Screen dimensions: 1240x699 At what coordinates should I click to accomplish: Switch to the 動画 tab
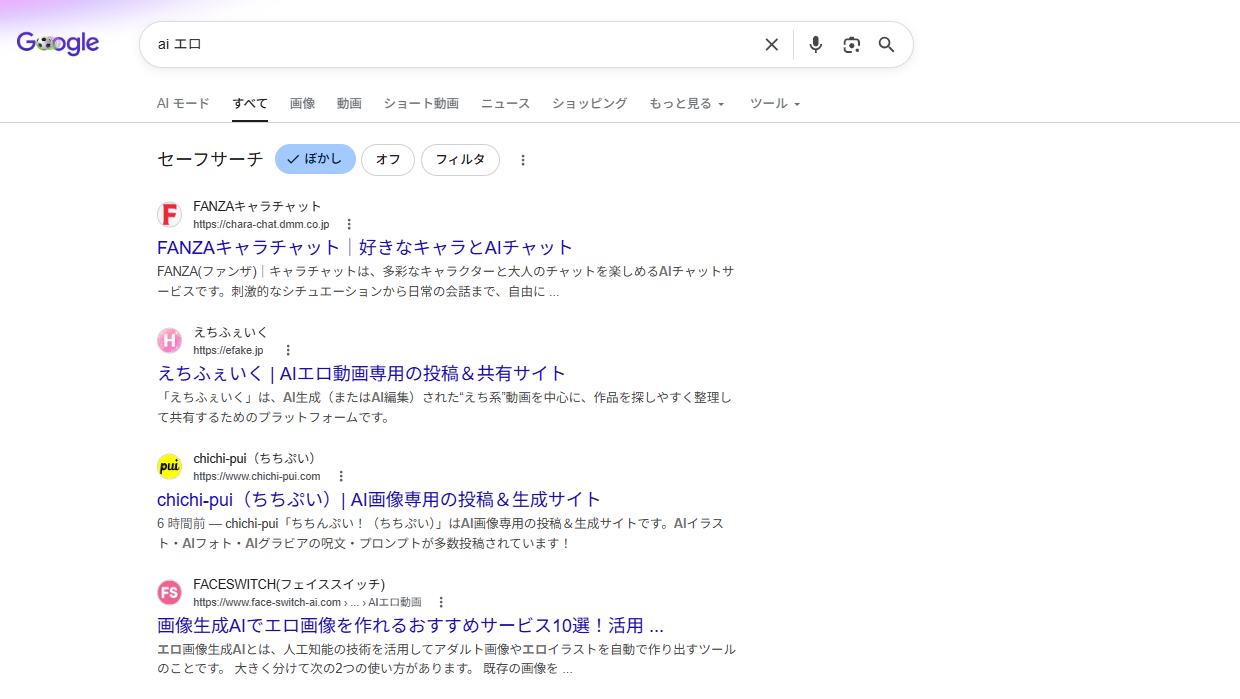tap(349, 103)
